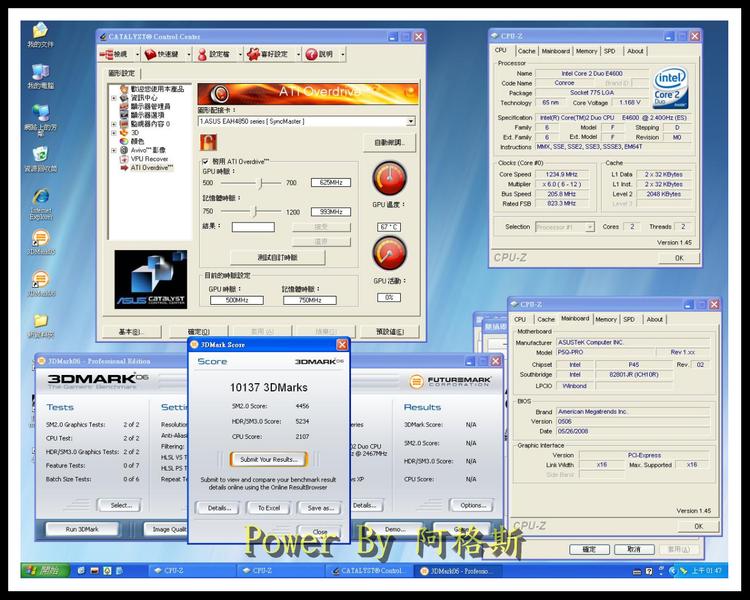
Task: Click Save as button in score dialog
Action: 320,508
